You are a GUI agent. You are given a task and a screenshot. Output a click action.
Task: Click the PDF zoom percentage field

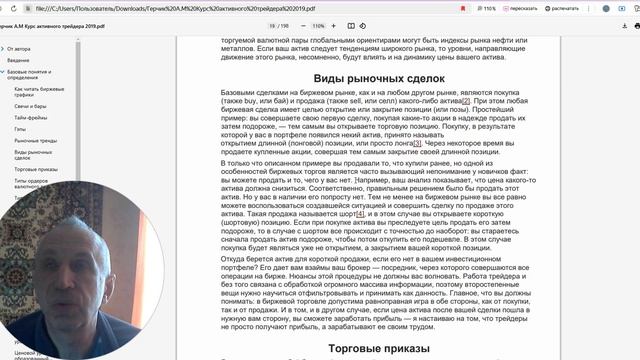coord(318,26)
